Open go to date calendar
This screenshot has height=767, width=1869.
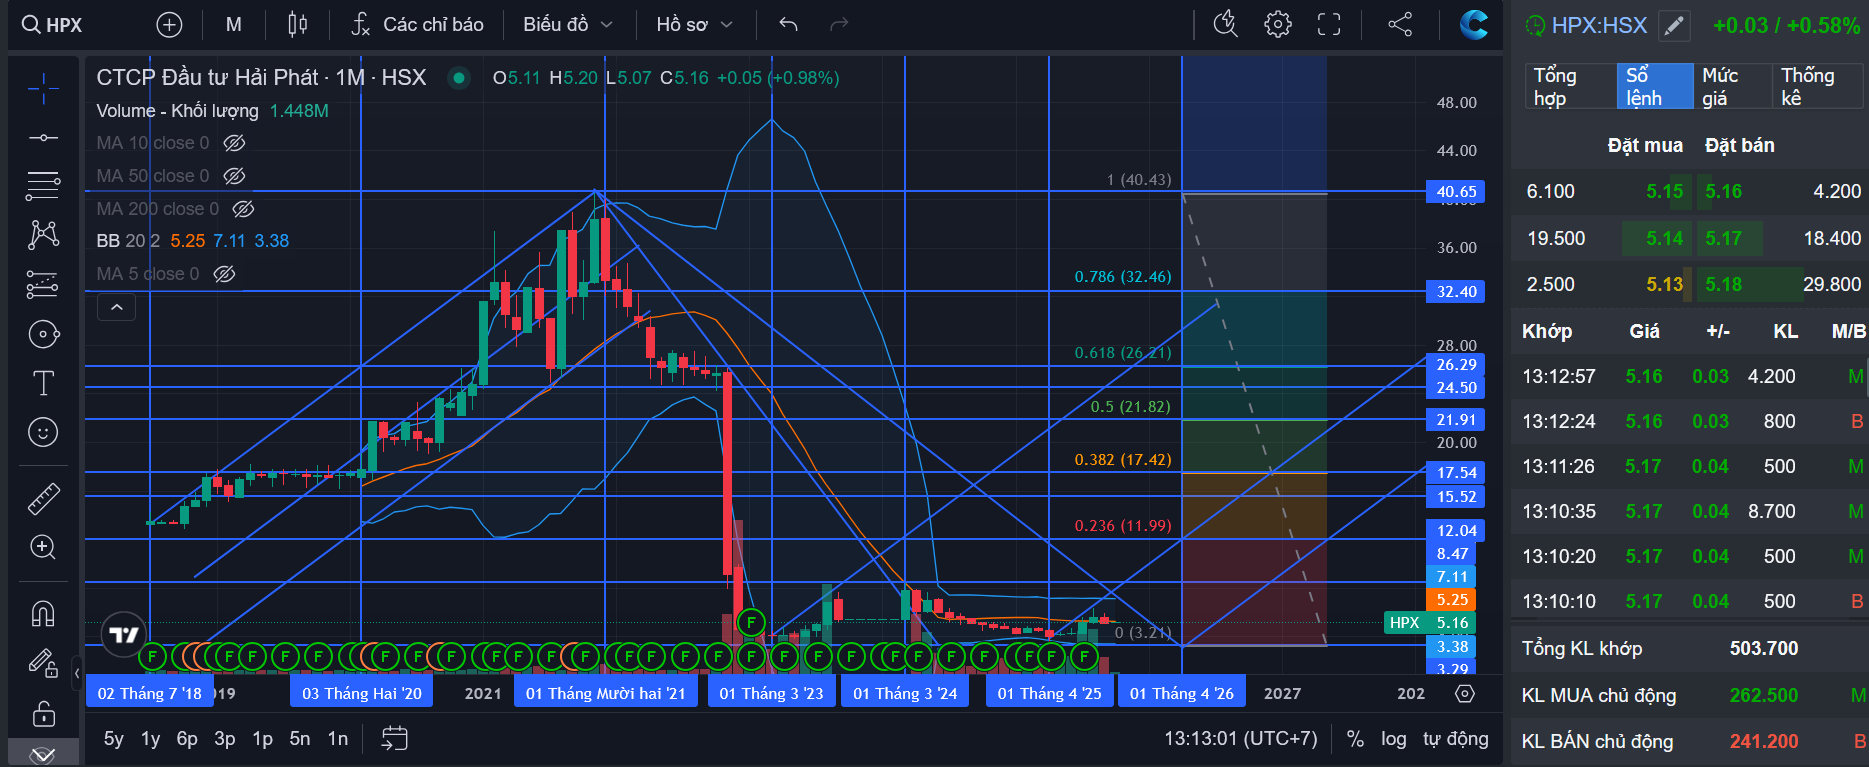click(x=395, y=739)
